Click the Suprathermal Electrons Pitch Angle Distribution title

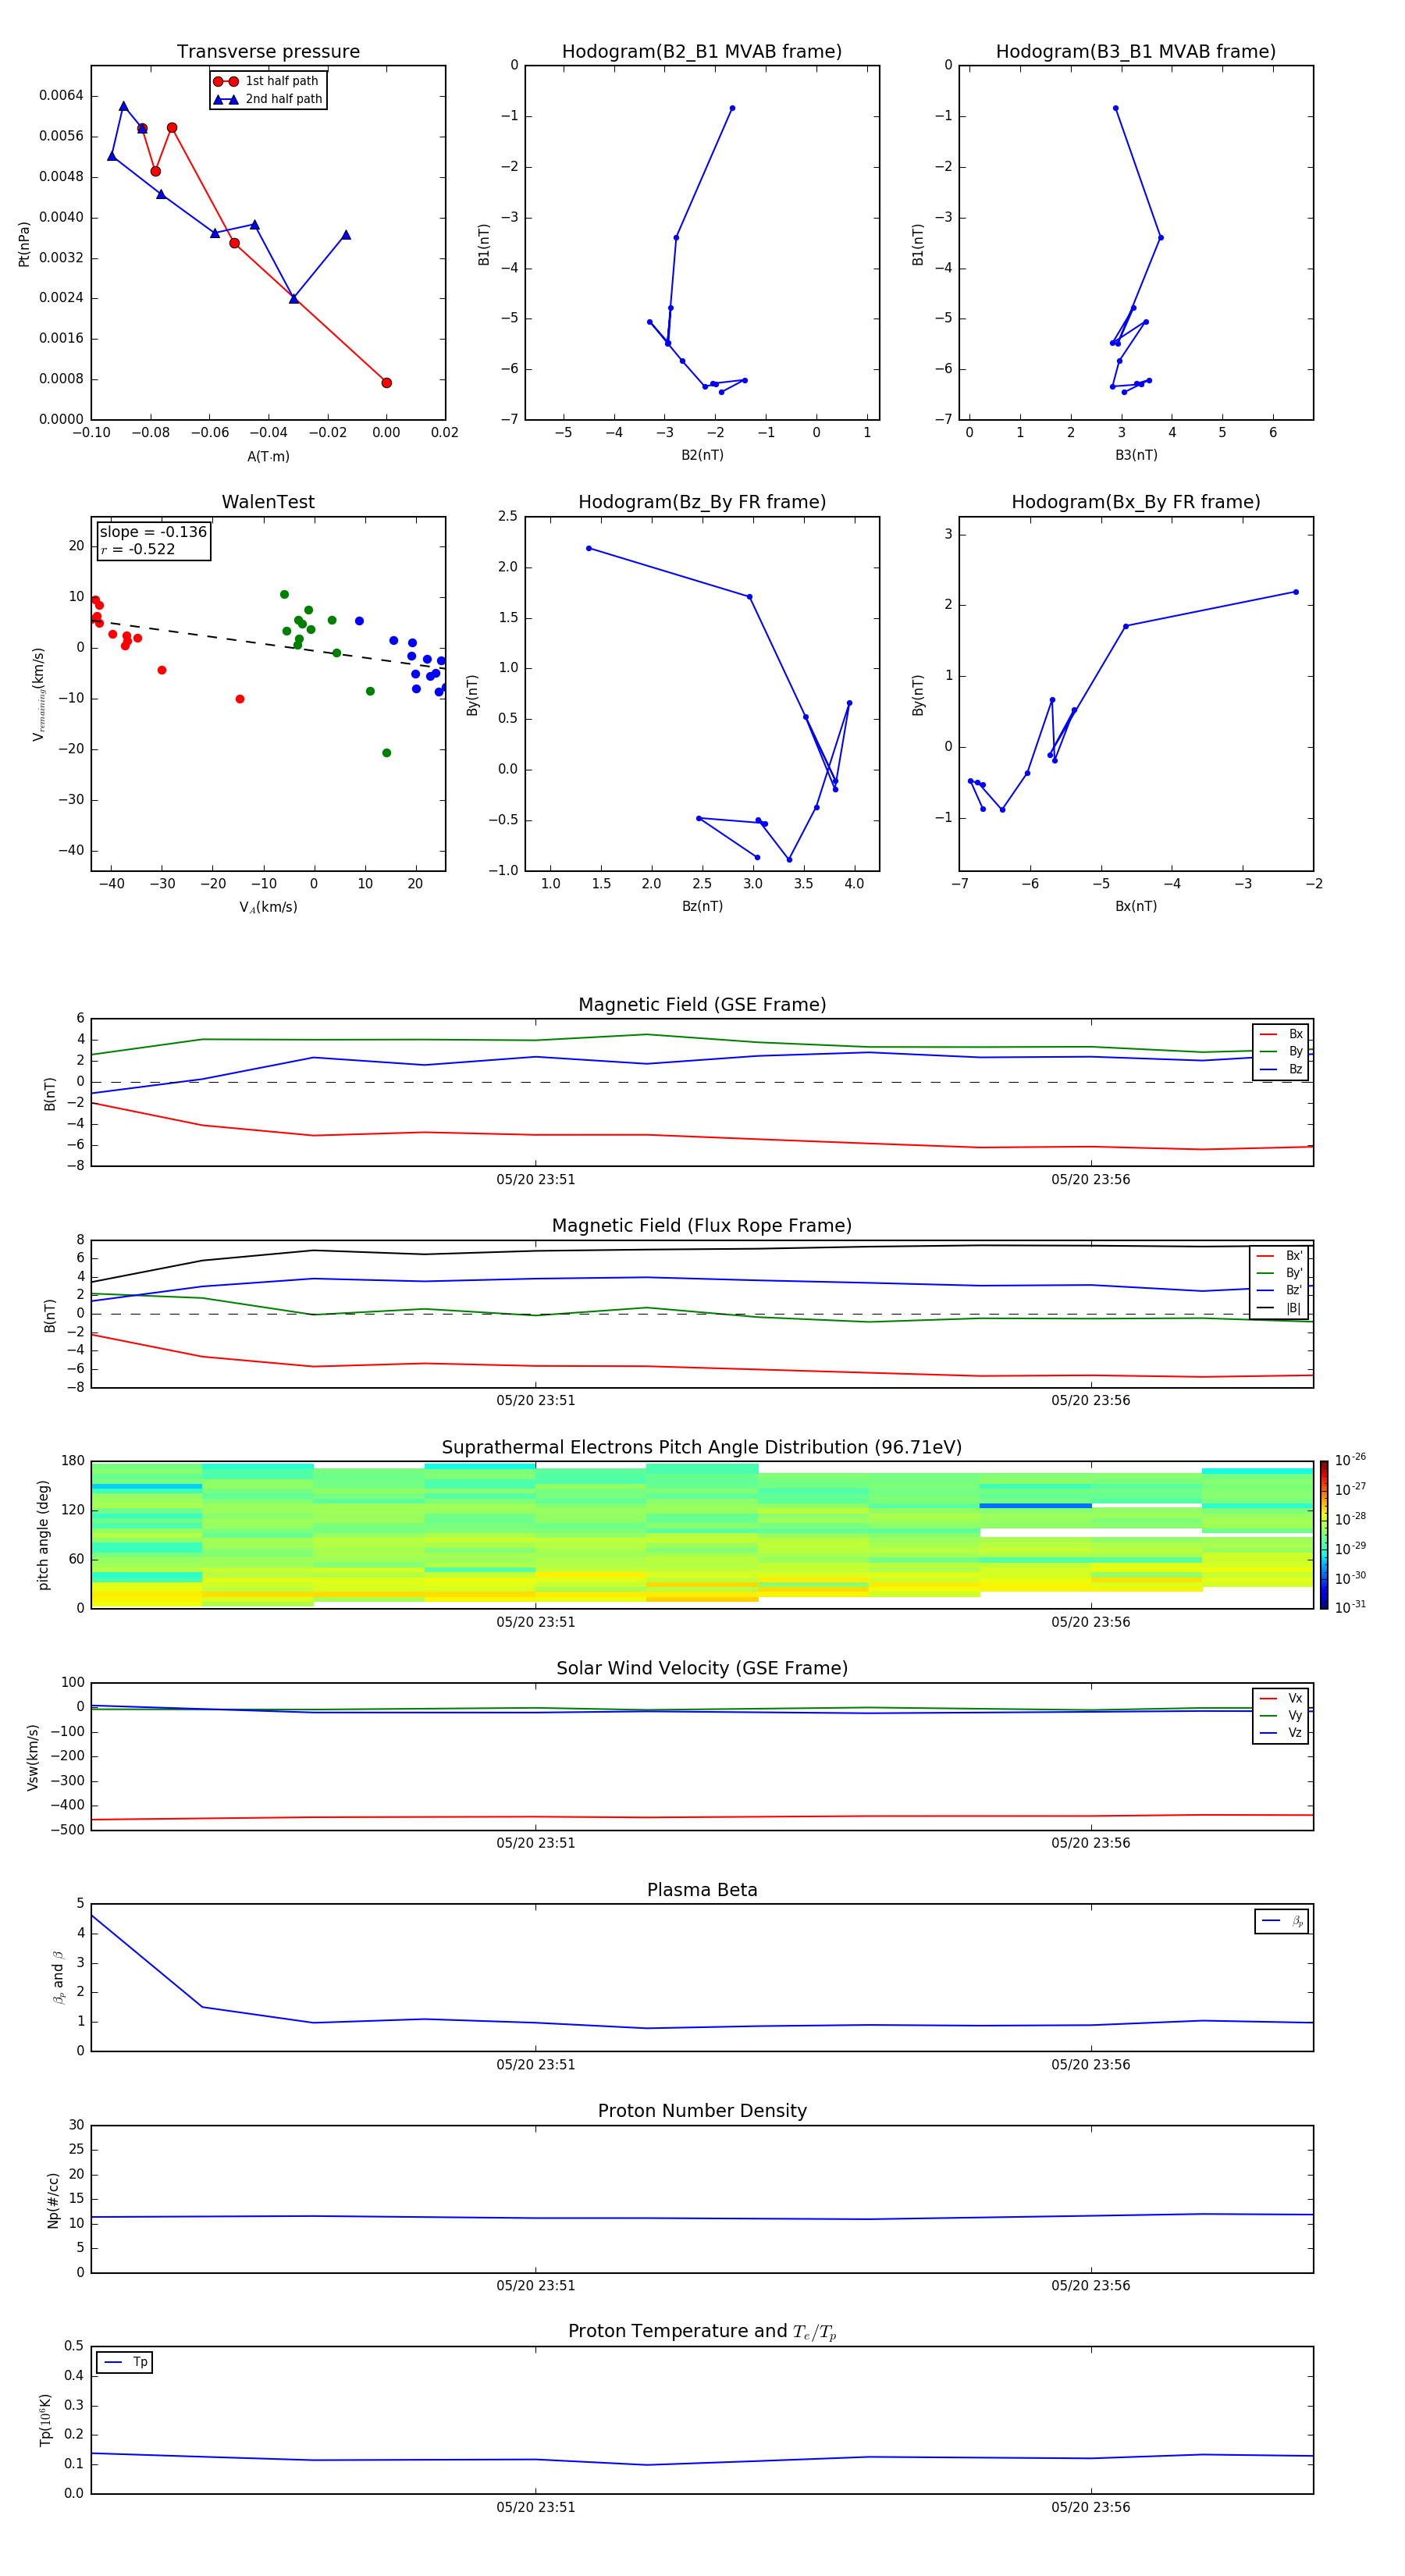(702, 1447)
